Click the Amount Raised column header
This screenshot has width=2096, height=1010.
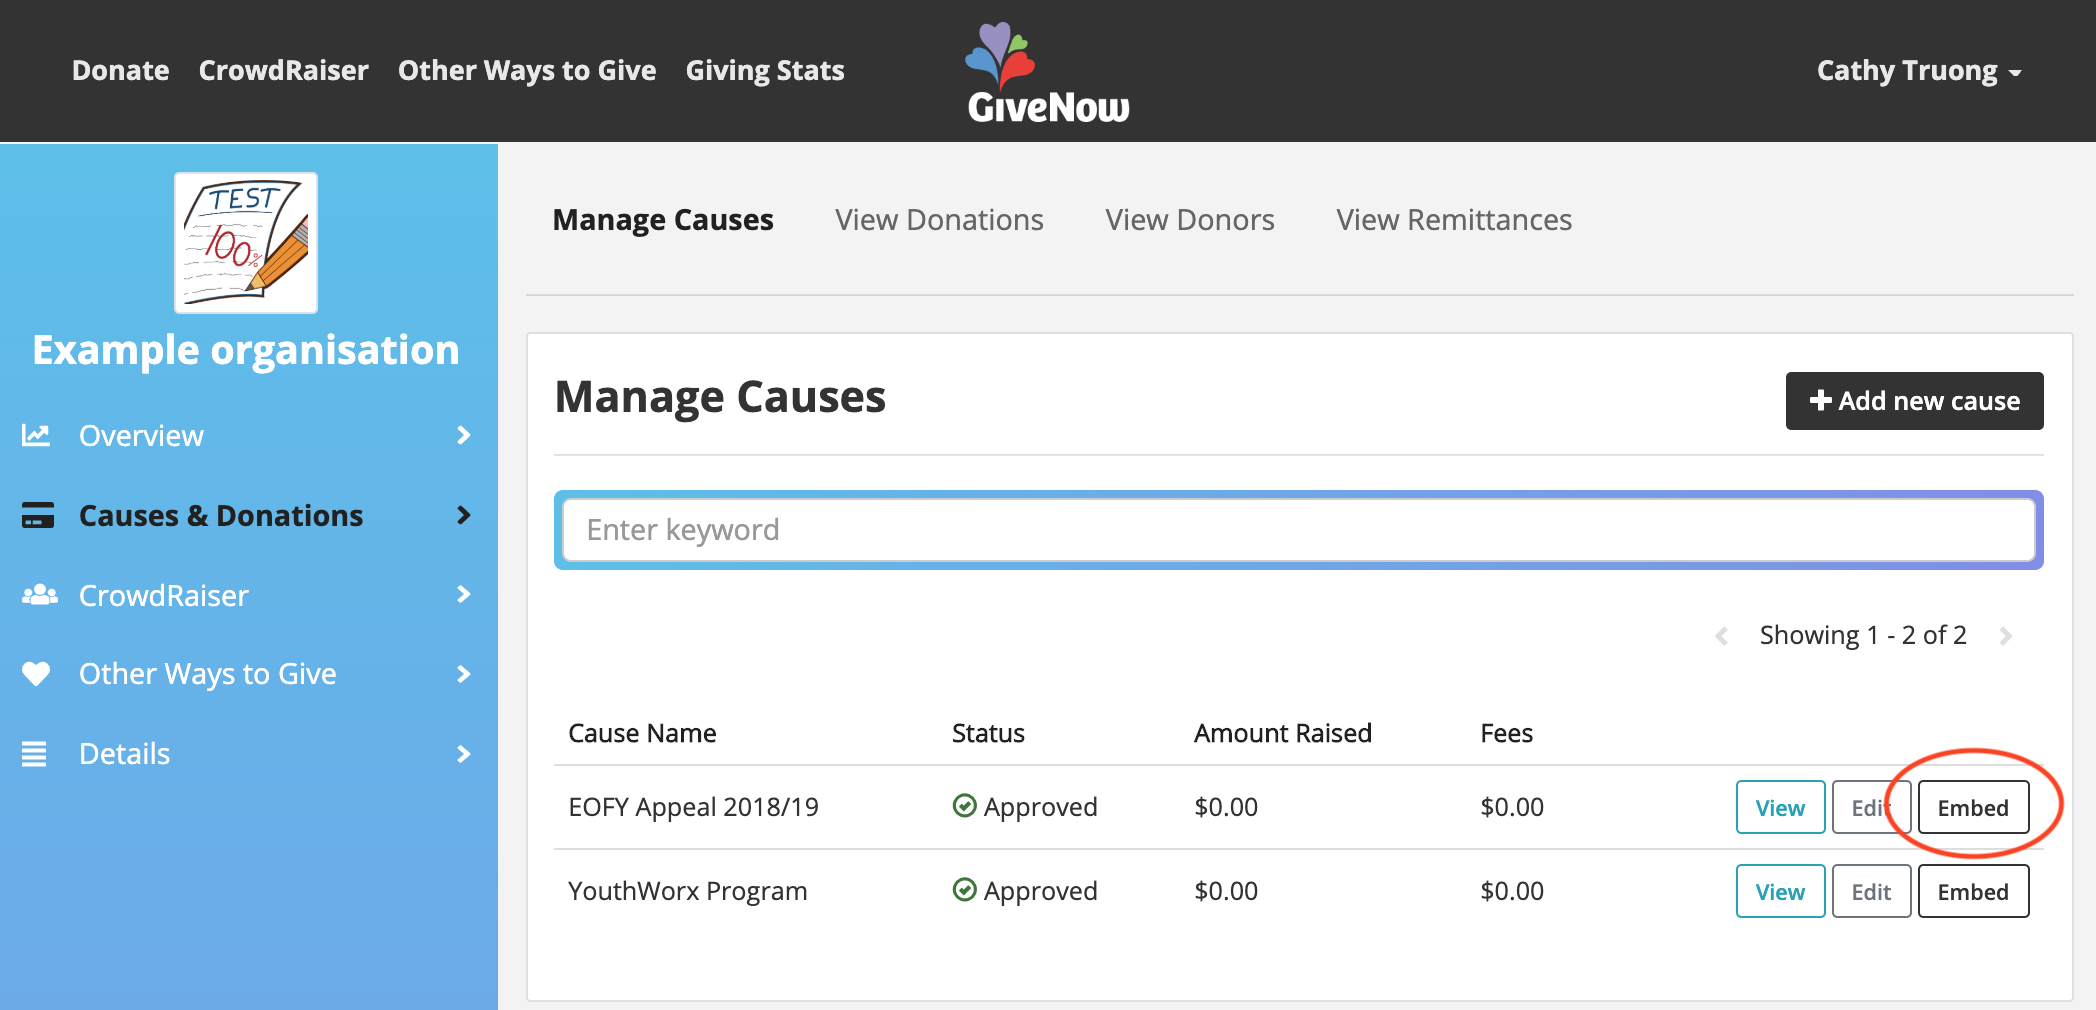tap(1282, 733)
